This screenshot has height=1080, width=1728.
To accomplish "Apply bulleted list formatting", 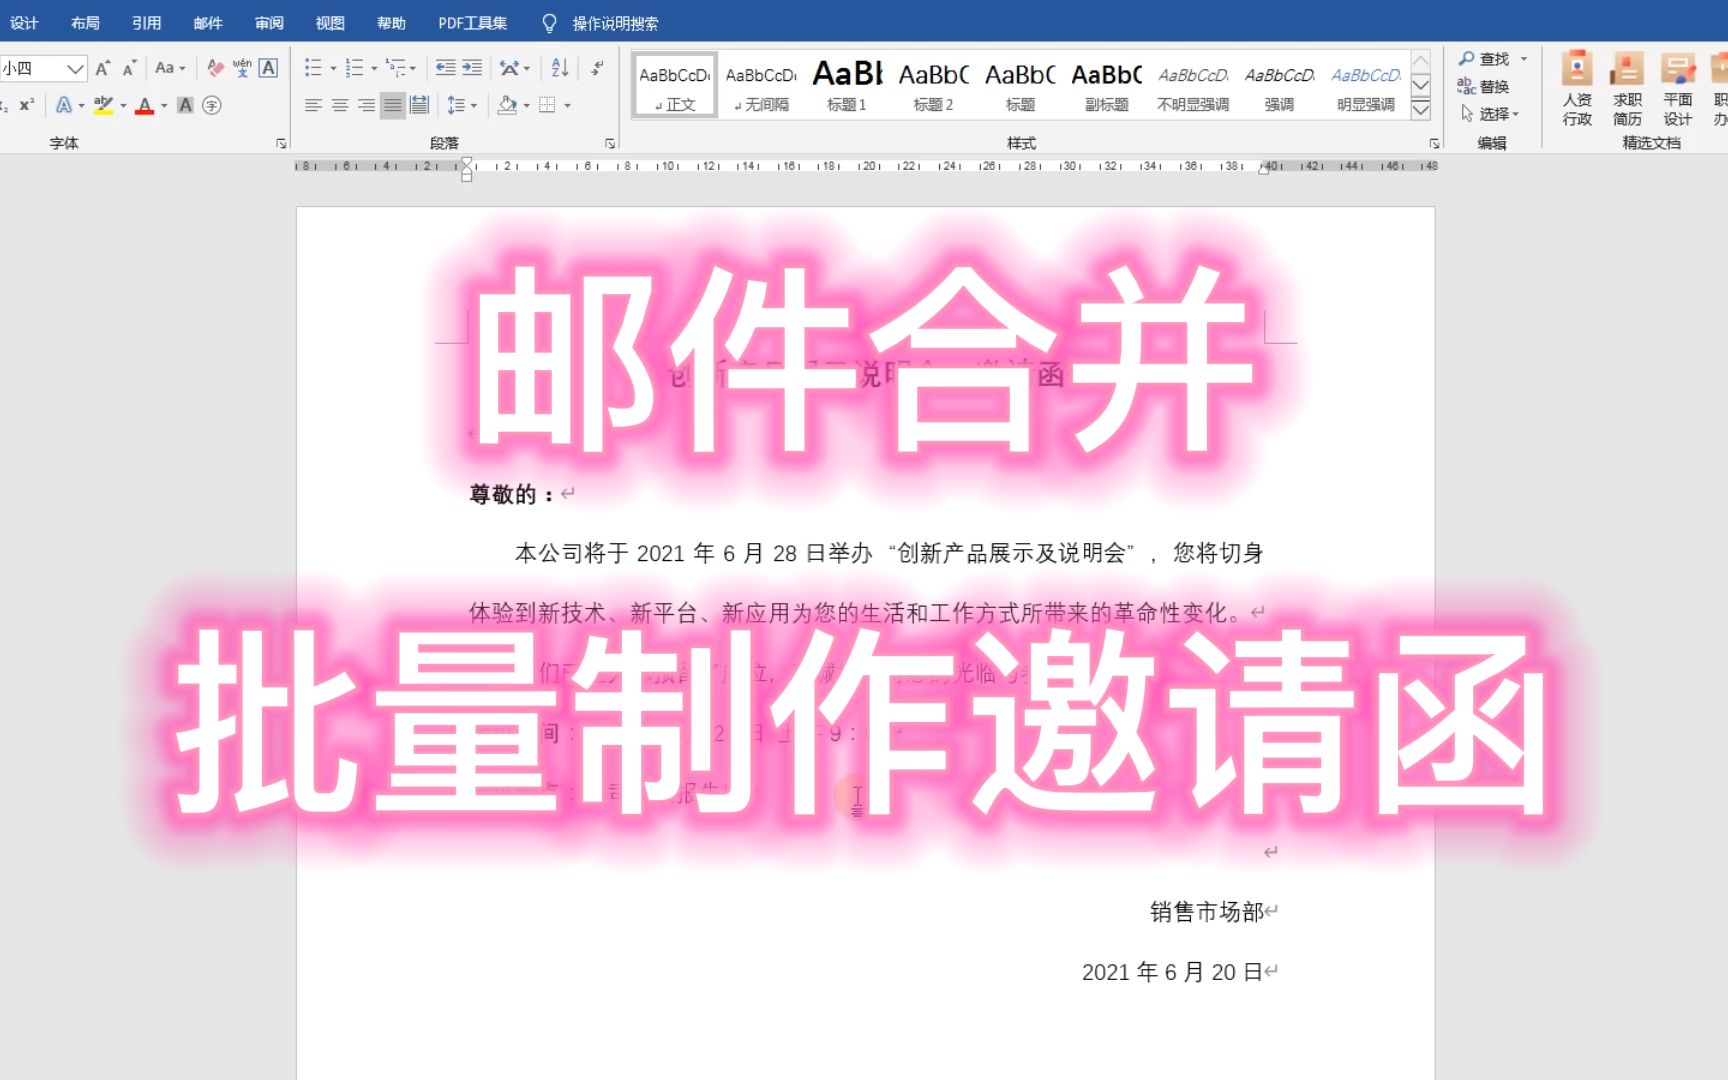I will [x=313, y=68].
